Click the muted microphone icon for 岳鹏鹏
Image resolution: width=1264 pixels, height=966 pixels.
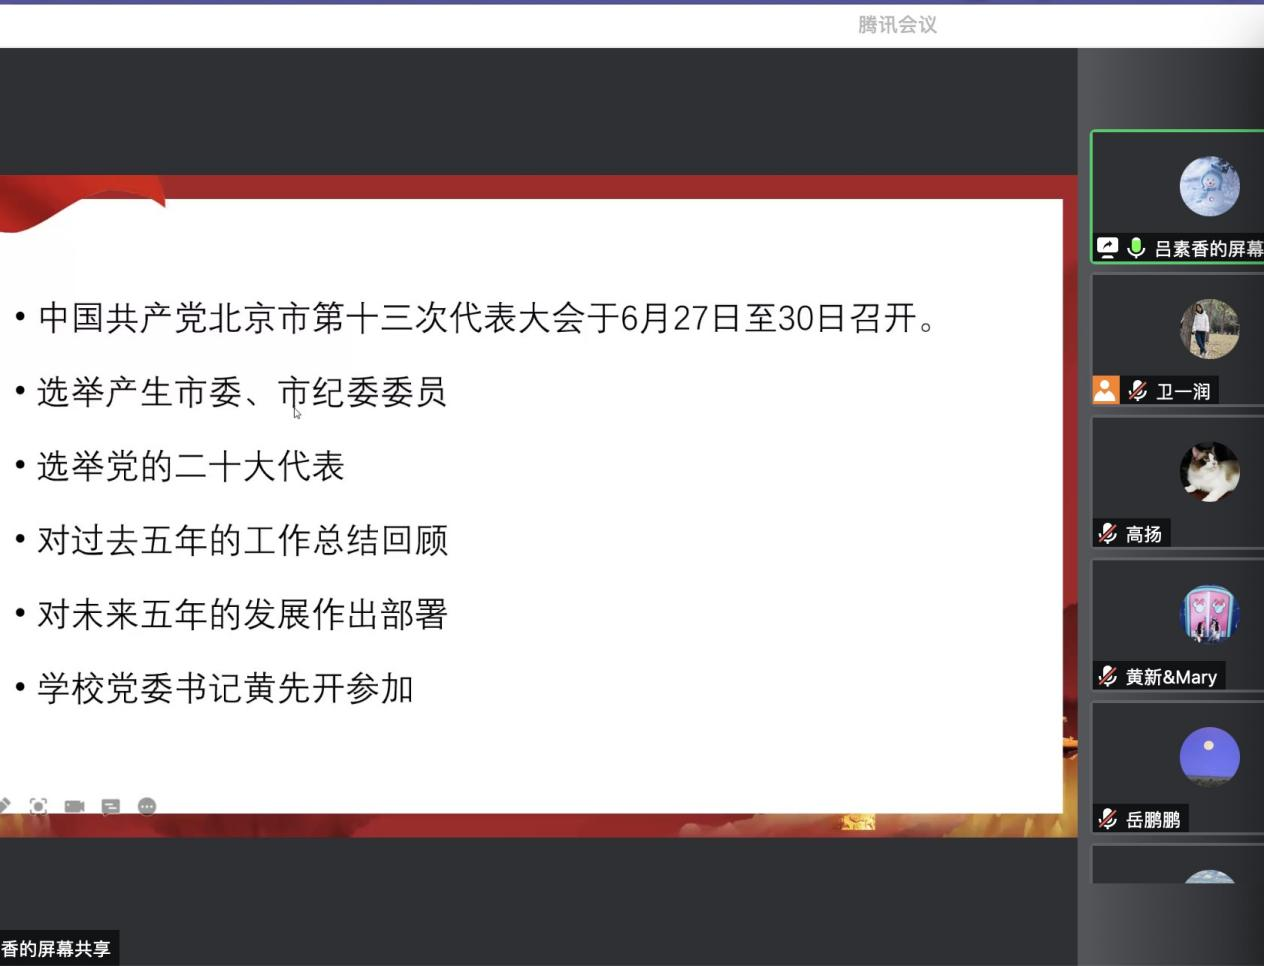pyautogui.click(x=1107, y=820)
